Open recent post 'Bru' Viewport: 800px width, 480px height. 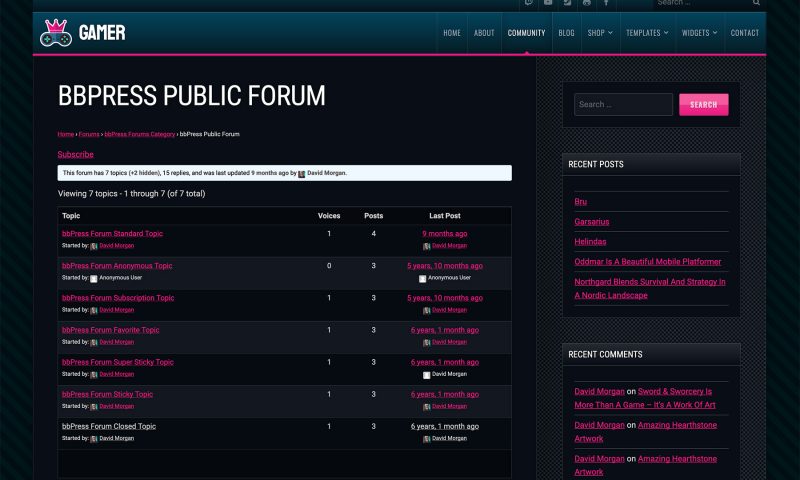pyautogui.click(x=581, y=201)
